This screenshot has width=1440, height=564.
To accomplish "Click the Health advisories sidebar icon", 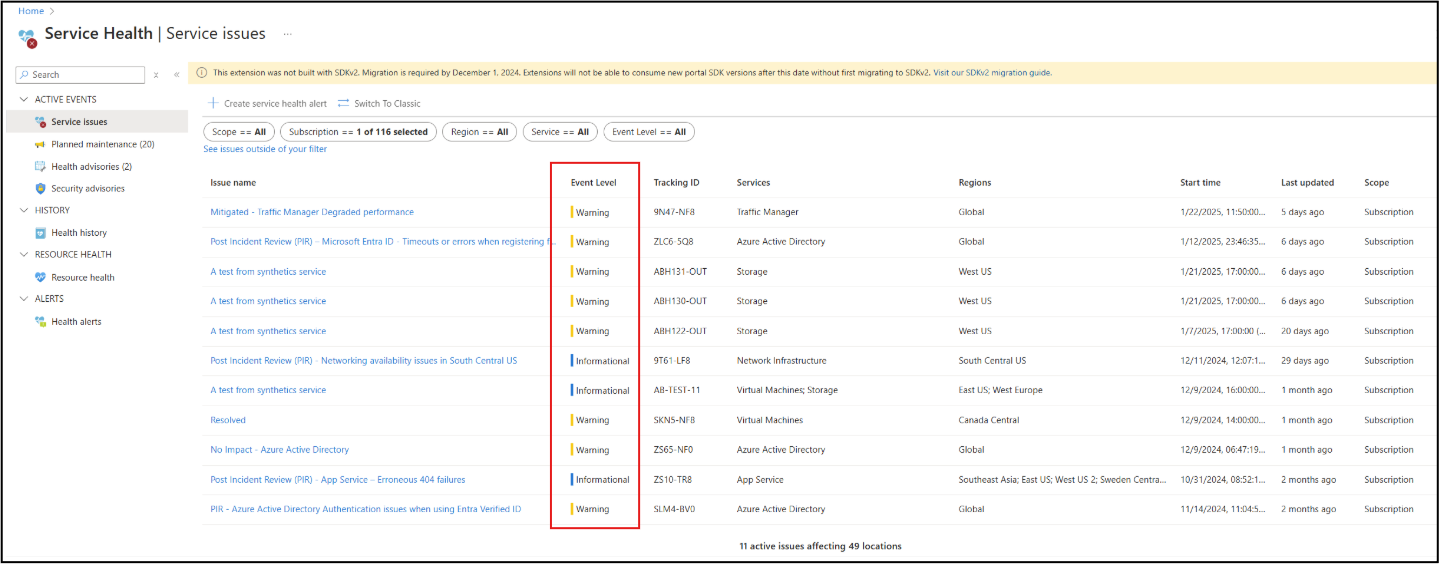I will [x=40, y=166].
